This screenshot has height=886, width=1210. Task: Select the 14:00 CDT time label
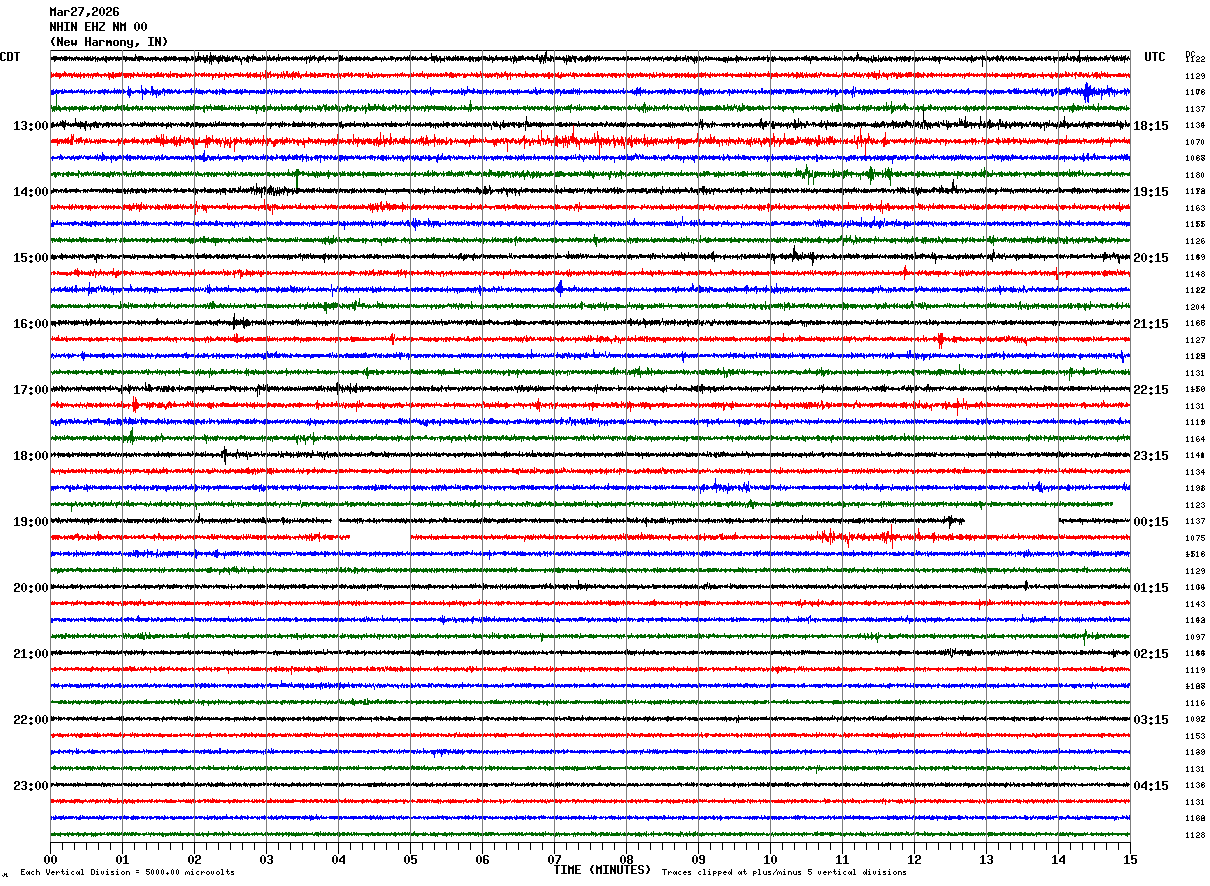click(x=30, y=192)
